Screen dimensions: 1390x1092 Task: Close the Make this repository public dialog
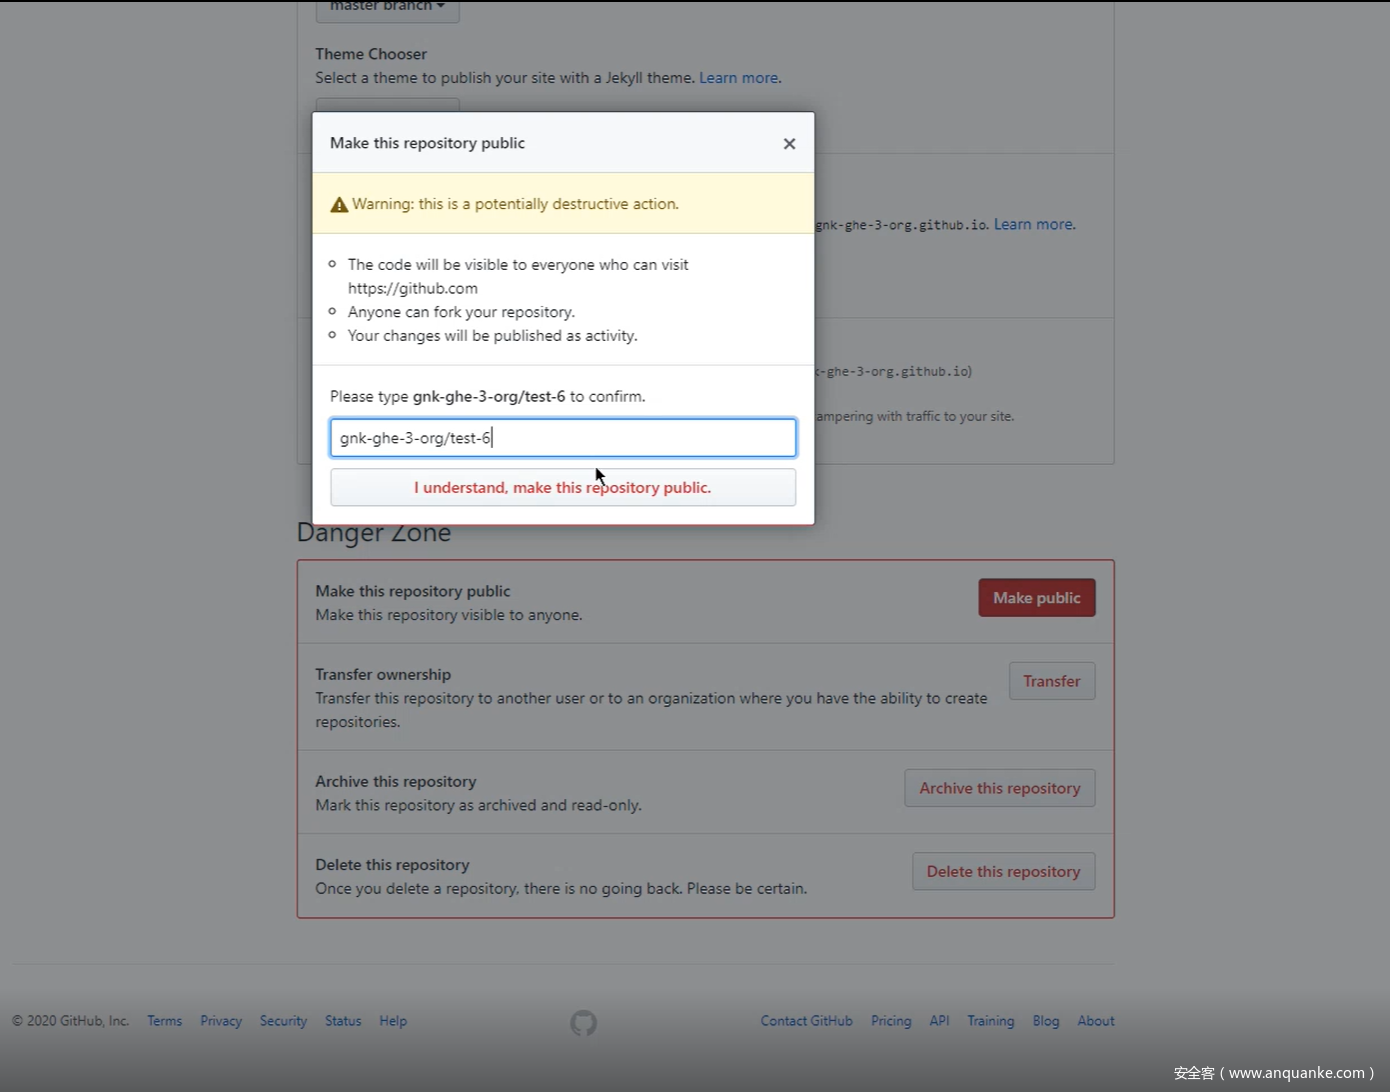pyautogui.click(x=789, y=144)
